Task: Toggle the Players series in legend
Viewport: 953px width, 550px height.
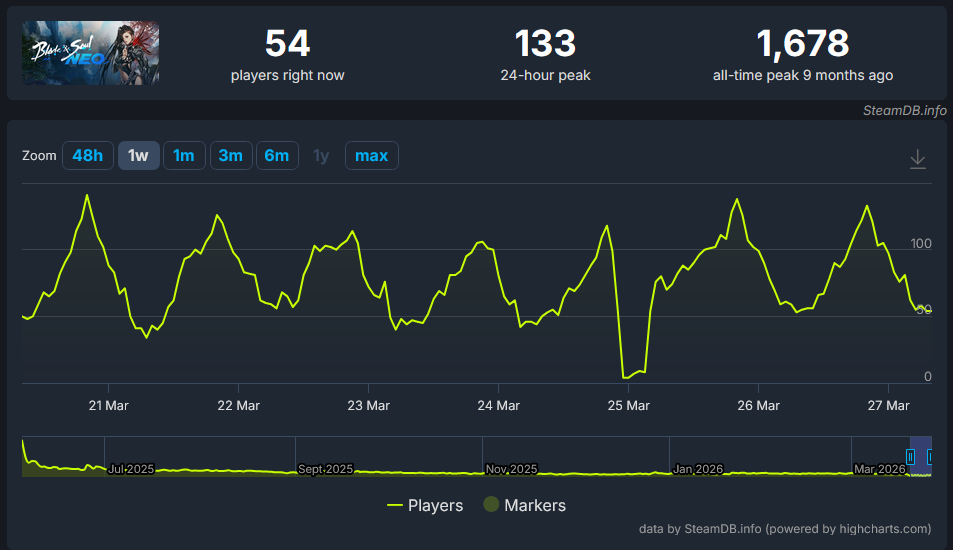Action: click(x=425, y=505)
